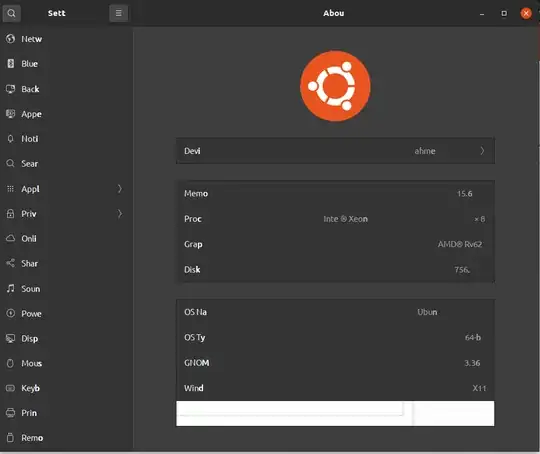Open the Remo settings entry
540x454 pixels.
67,438
